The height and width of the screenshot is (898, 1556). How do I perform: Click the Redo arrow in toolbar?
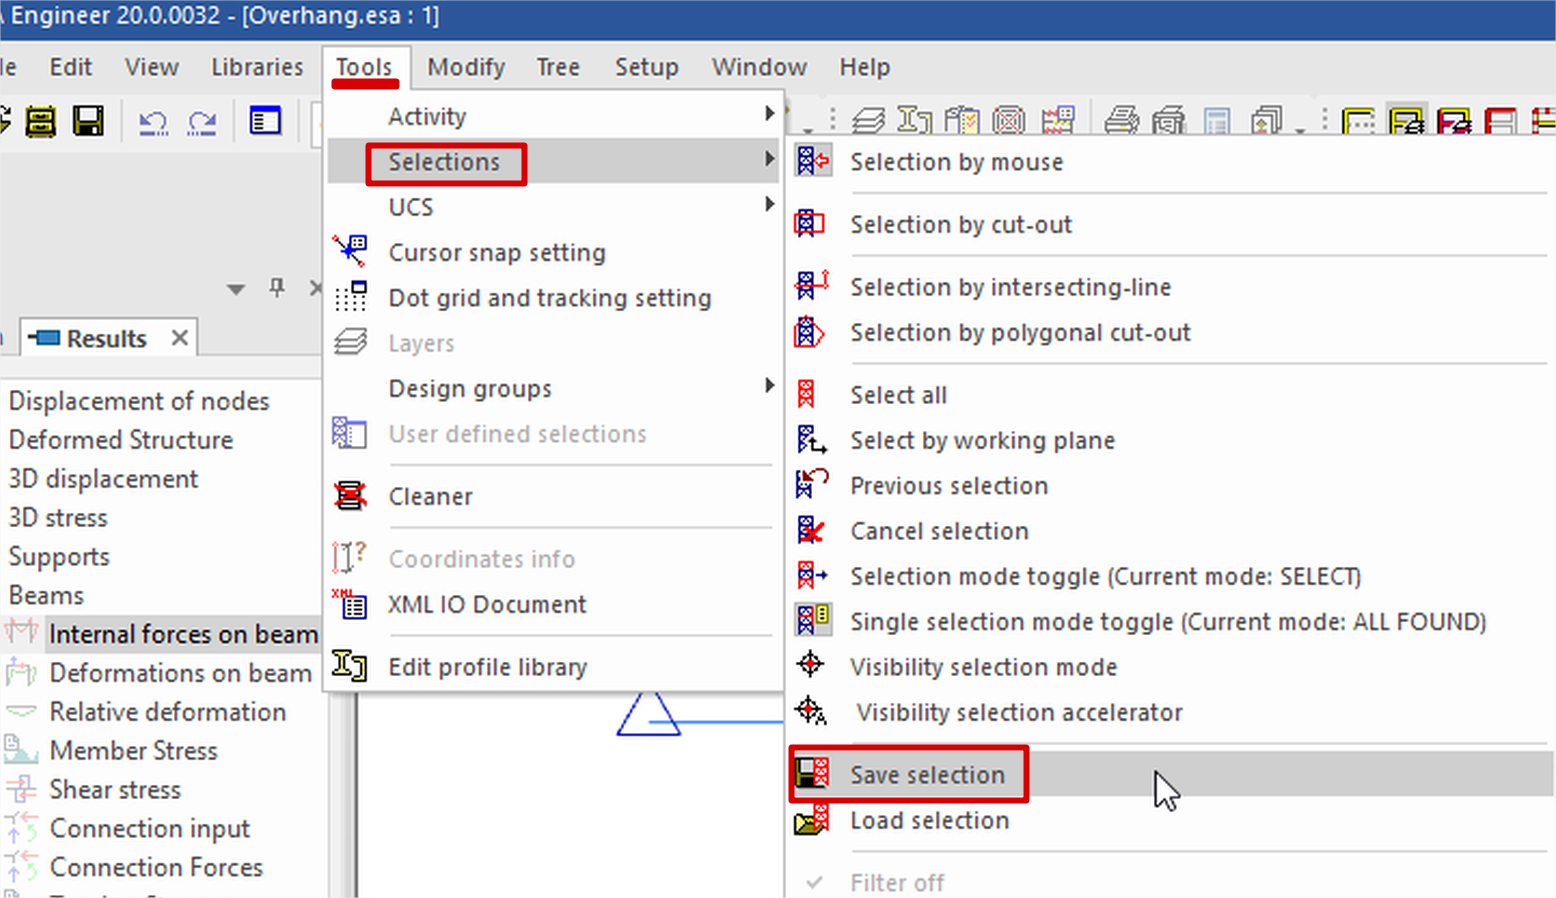[x=203, y=122]
